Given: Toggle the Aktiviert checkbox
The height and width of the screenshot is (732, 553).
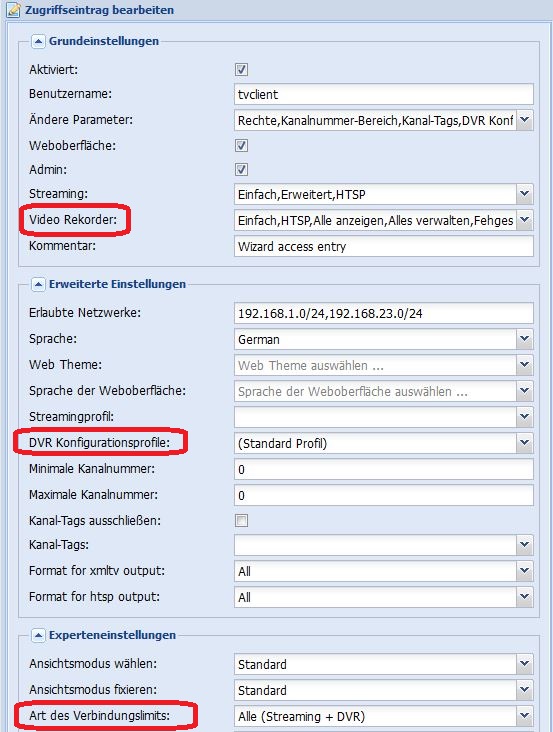Looking at the screenshot, I should click(x=241, y=70).
